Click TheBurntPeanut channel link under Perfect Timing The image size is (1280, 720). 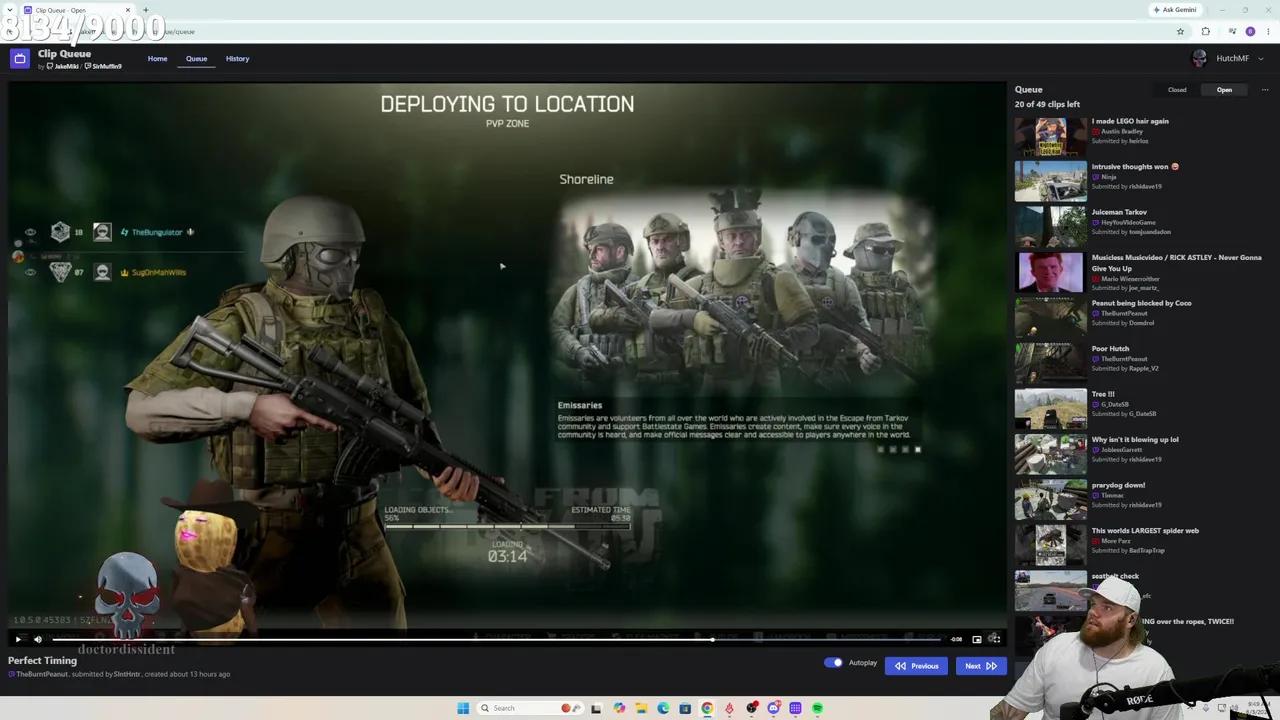[42, 674]
